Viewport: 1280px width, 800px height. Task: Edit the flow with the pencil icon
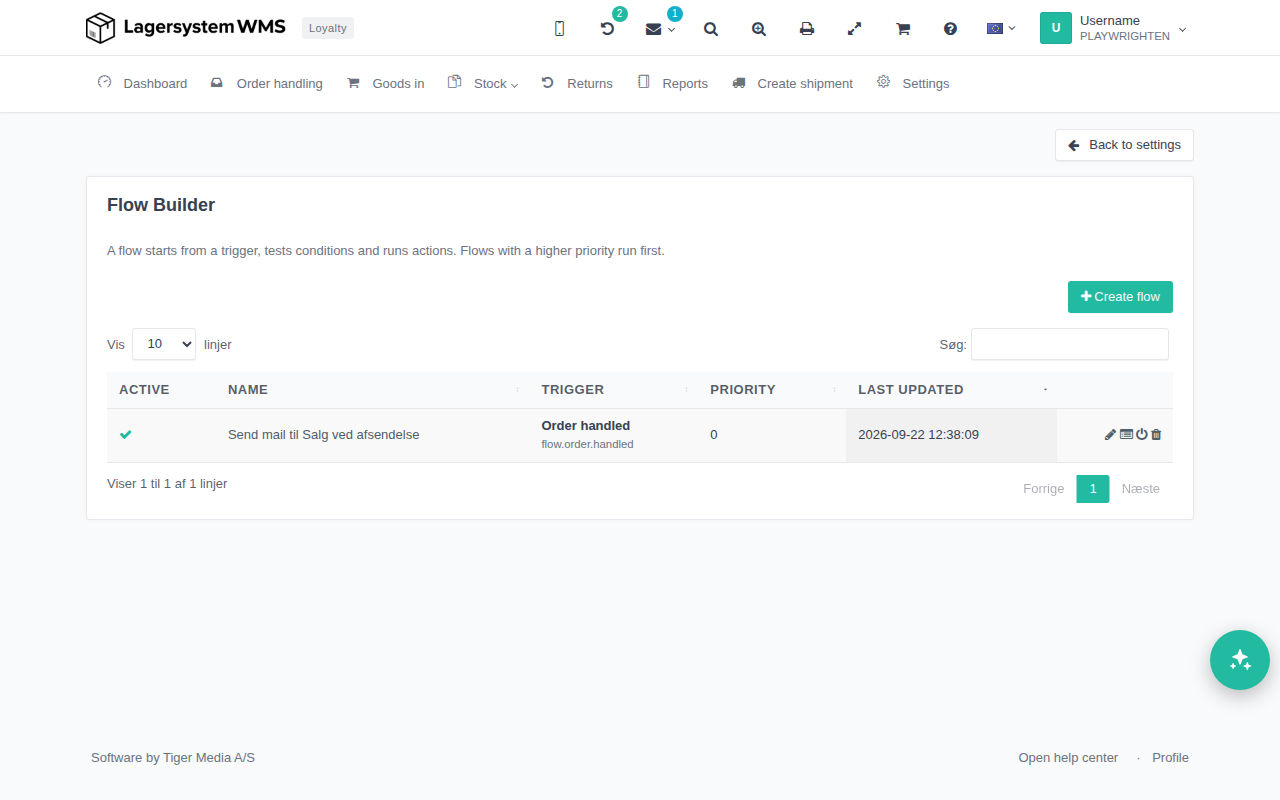[x=1110, y=435]
